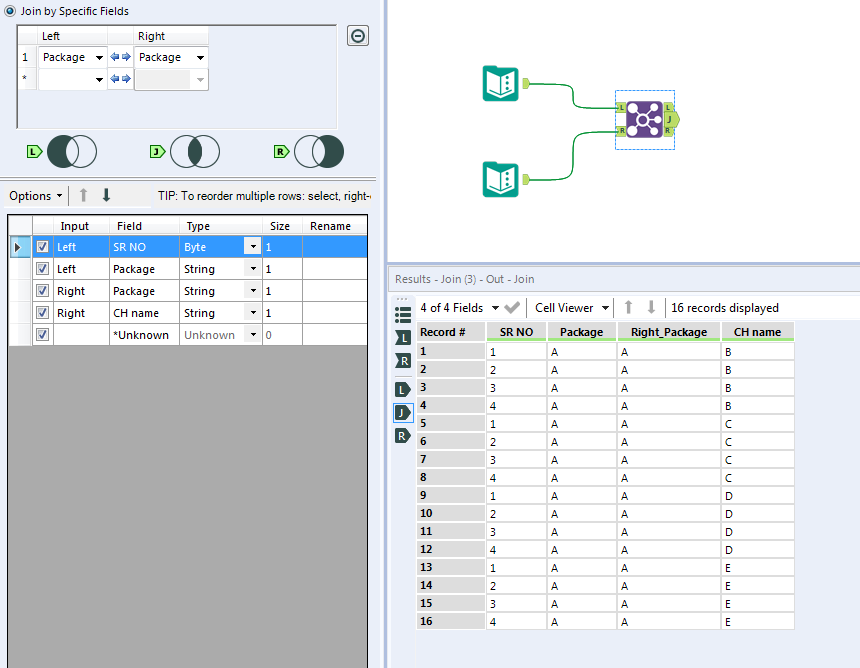Click the upper Input Data tool output anchor
The width and height of the screenshot is (860, 668).
(x=526, y=83)
